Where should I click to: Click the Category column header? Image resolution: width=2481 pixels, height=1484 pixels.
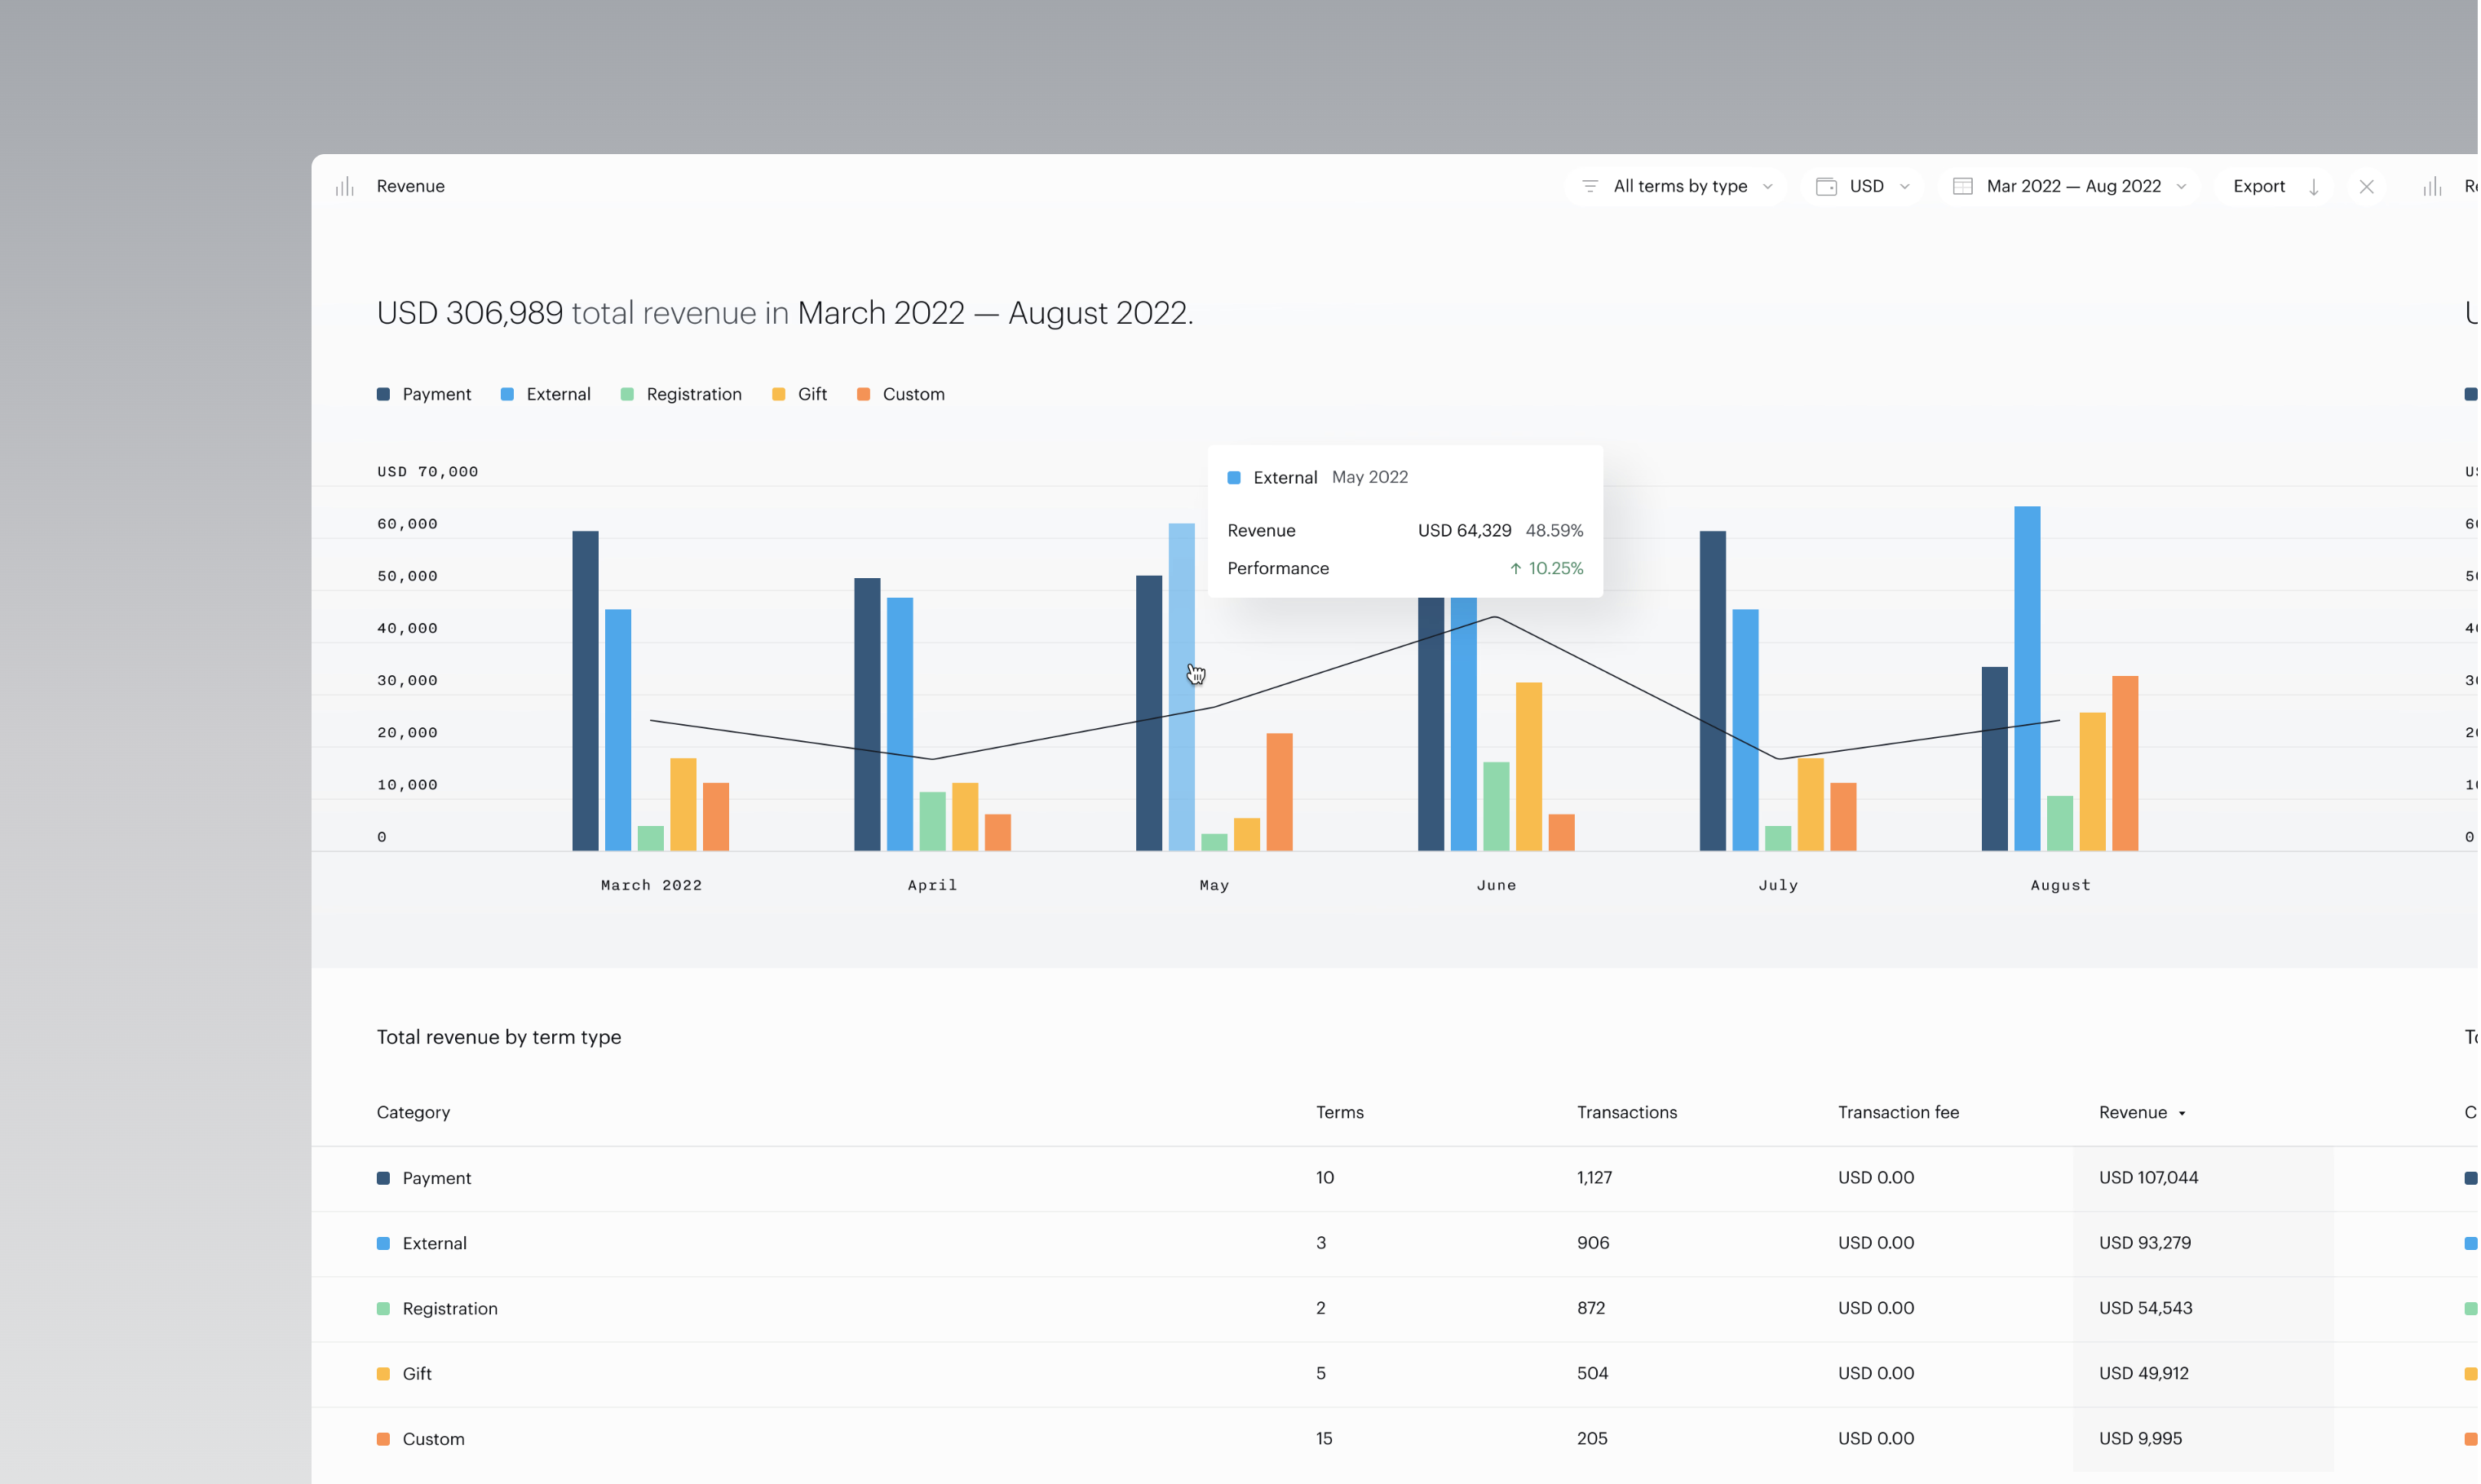tap(414, 1114)
